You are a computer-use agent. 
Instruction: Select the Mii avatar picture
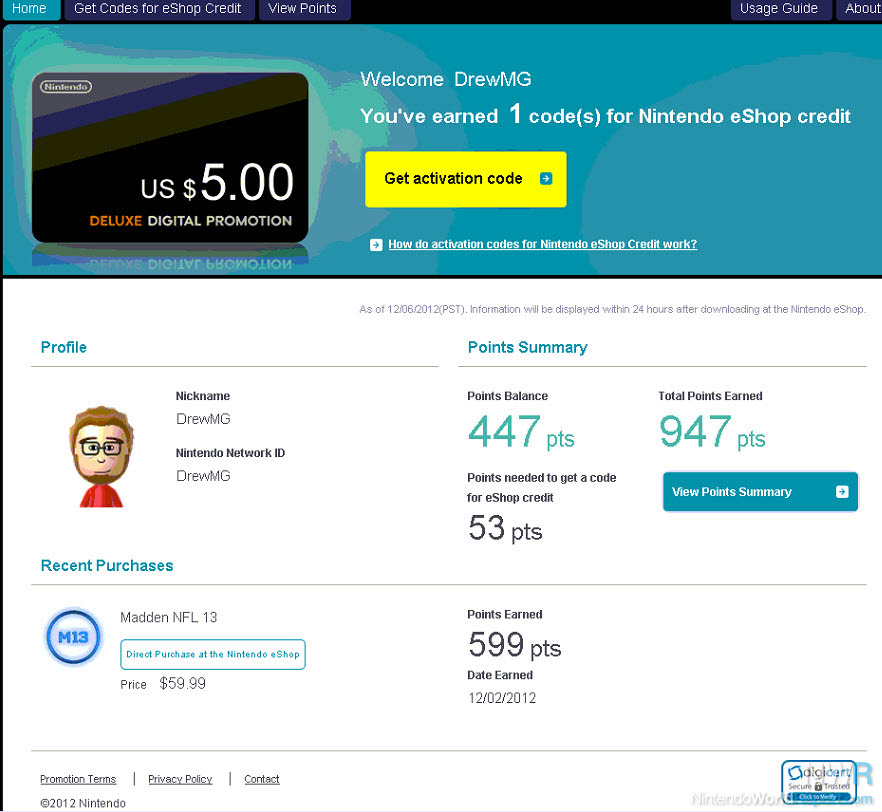101,457
